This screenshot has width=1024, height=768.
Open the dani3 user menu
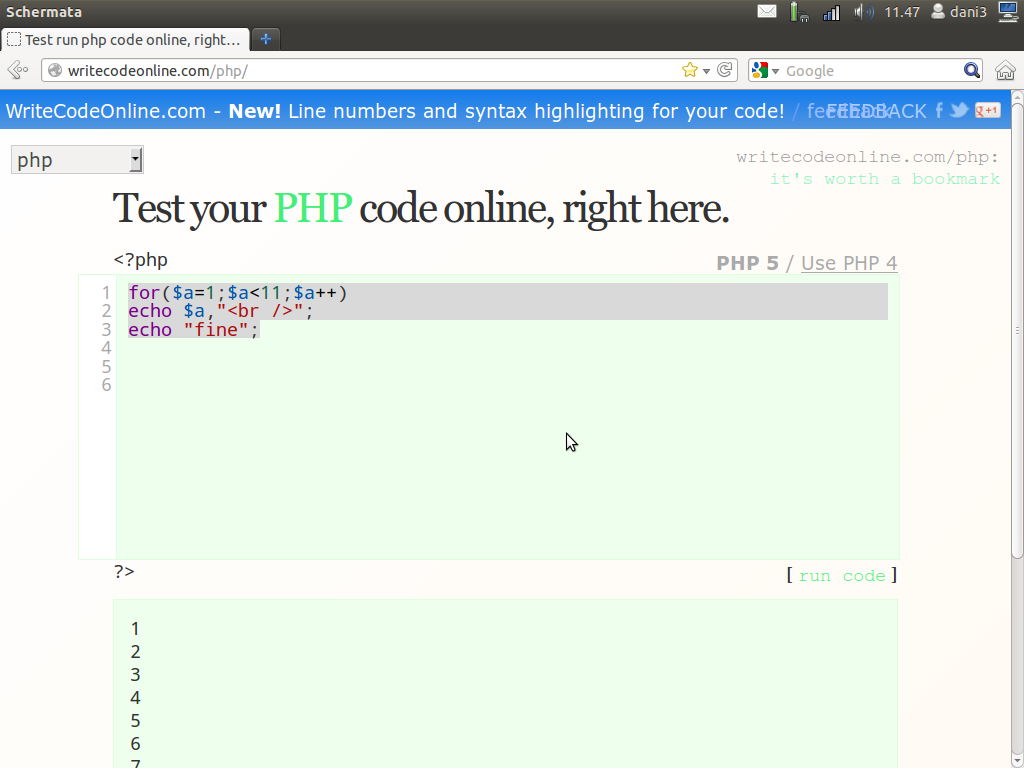tap(963, 11)
